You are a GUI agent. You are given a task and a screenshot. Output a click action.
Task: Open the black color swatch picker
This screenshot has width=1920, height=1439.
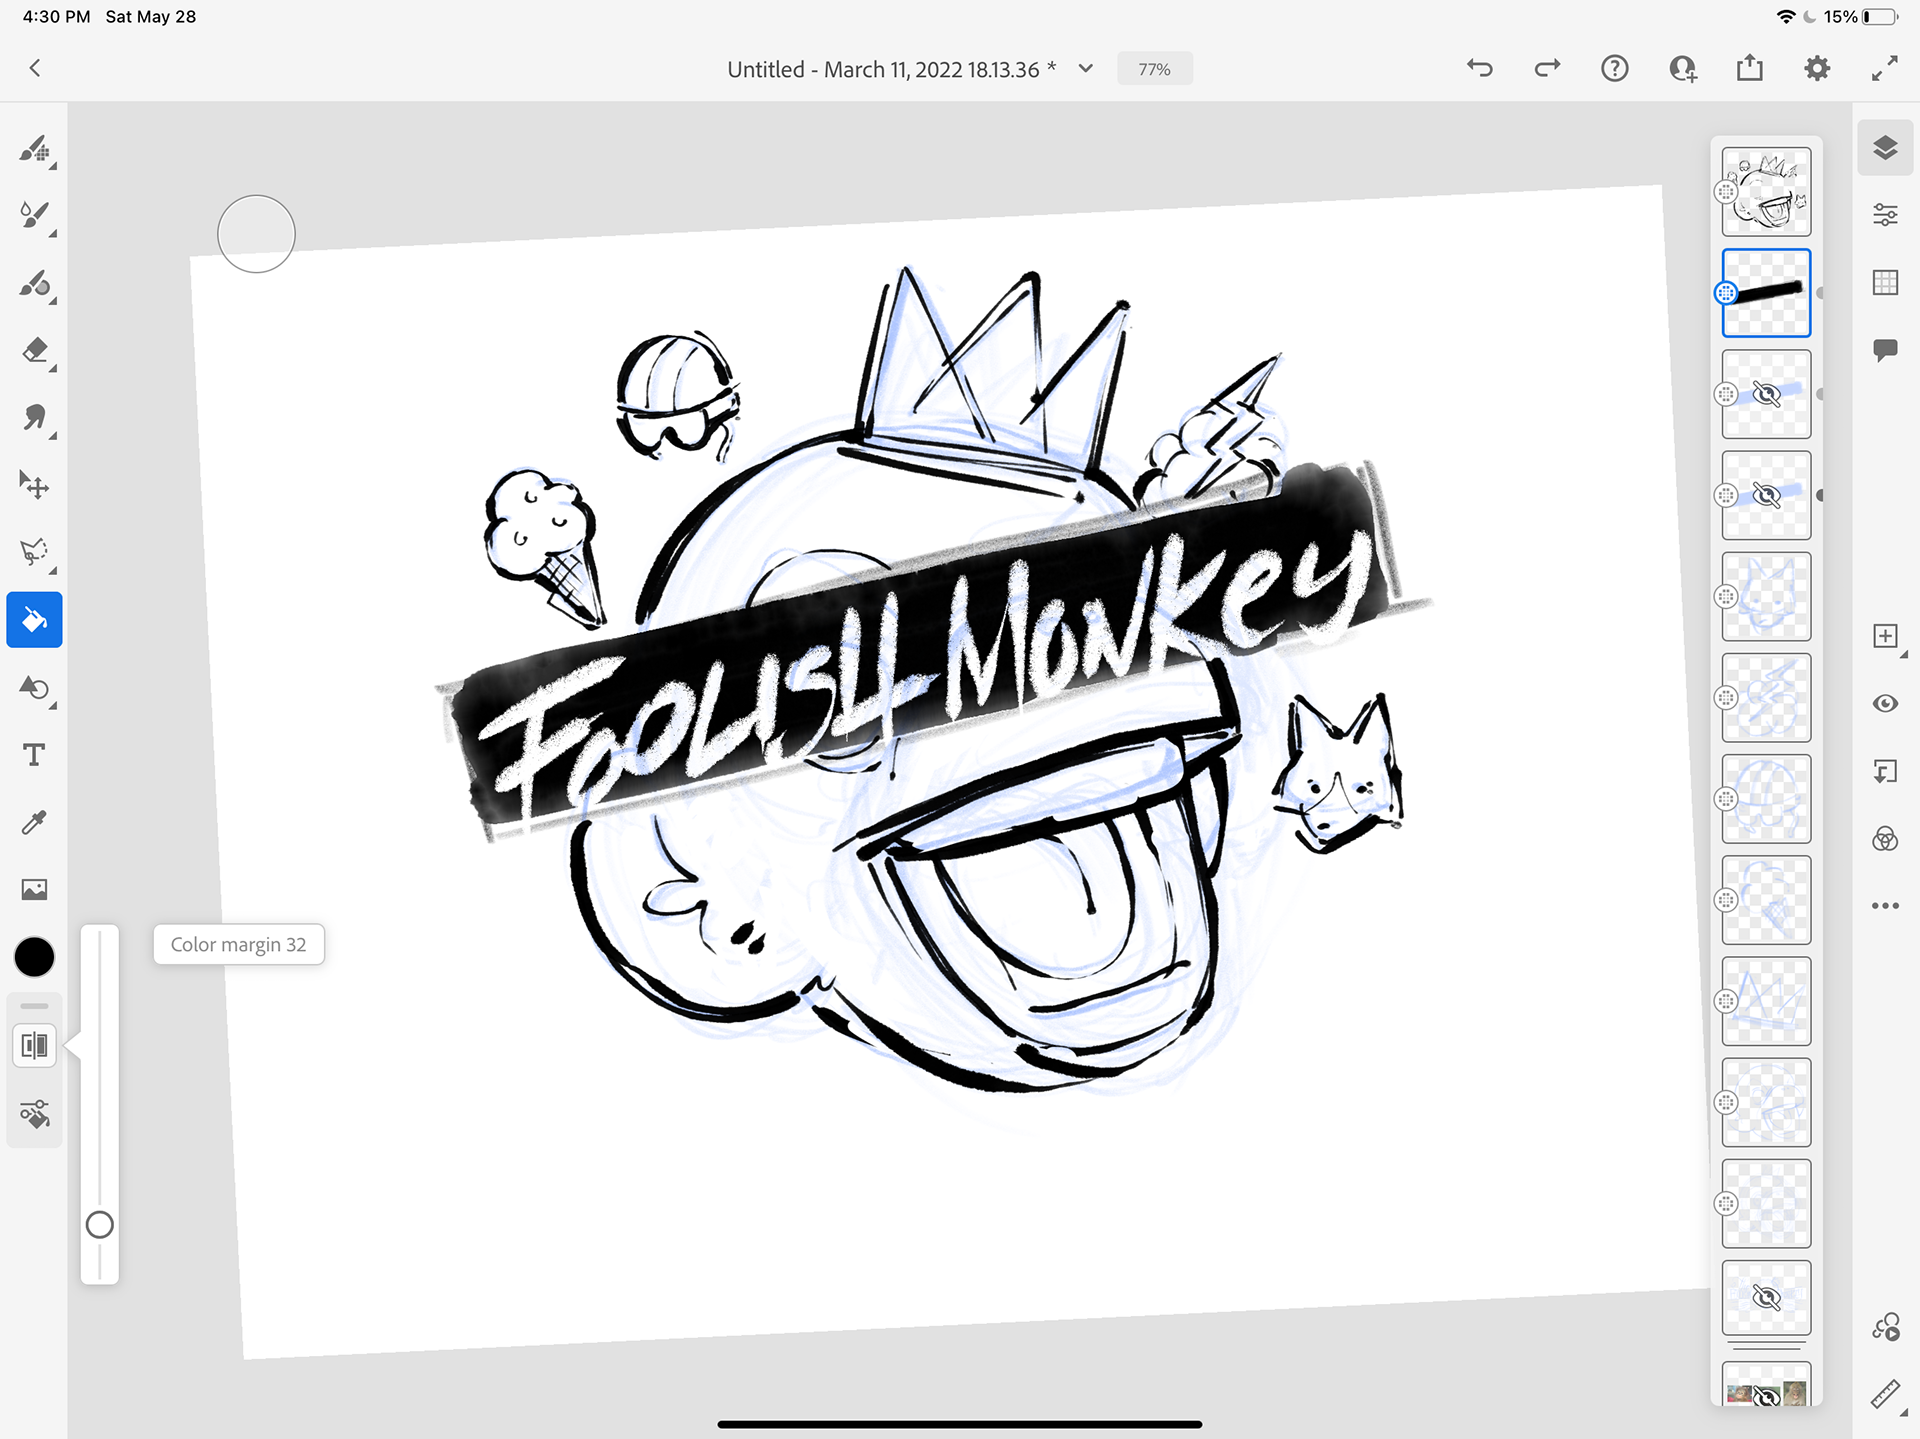[x=34, y=957]
